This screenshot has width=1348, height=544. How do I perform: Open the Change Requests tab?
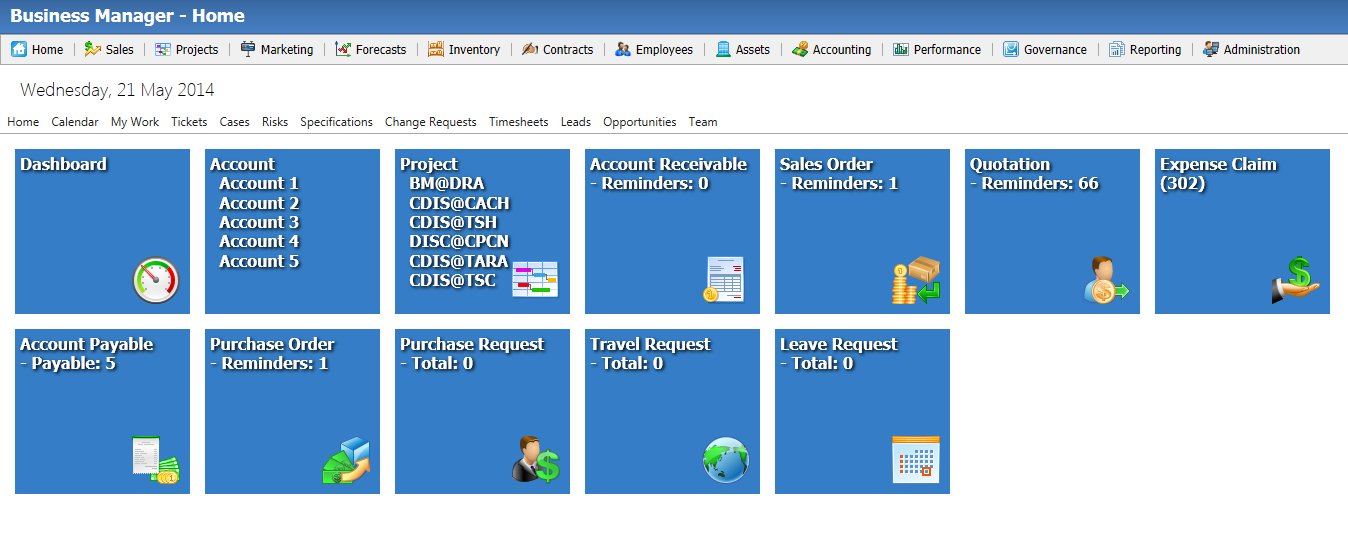pos(431,122)
